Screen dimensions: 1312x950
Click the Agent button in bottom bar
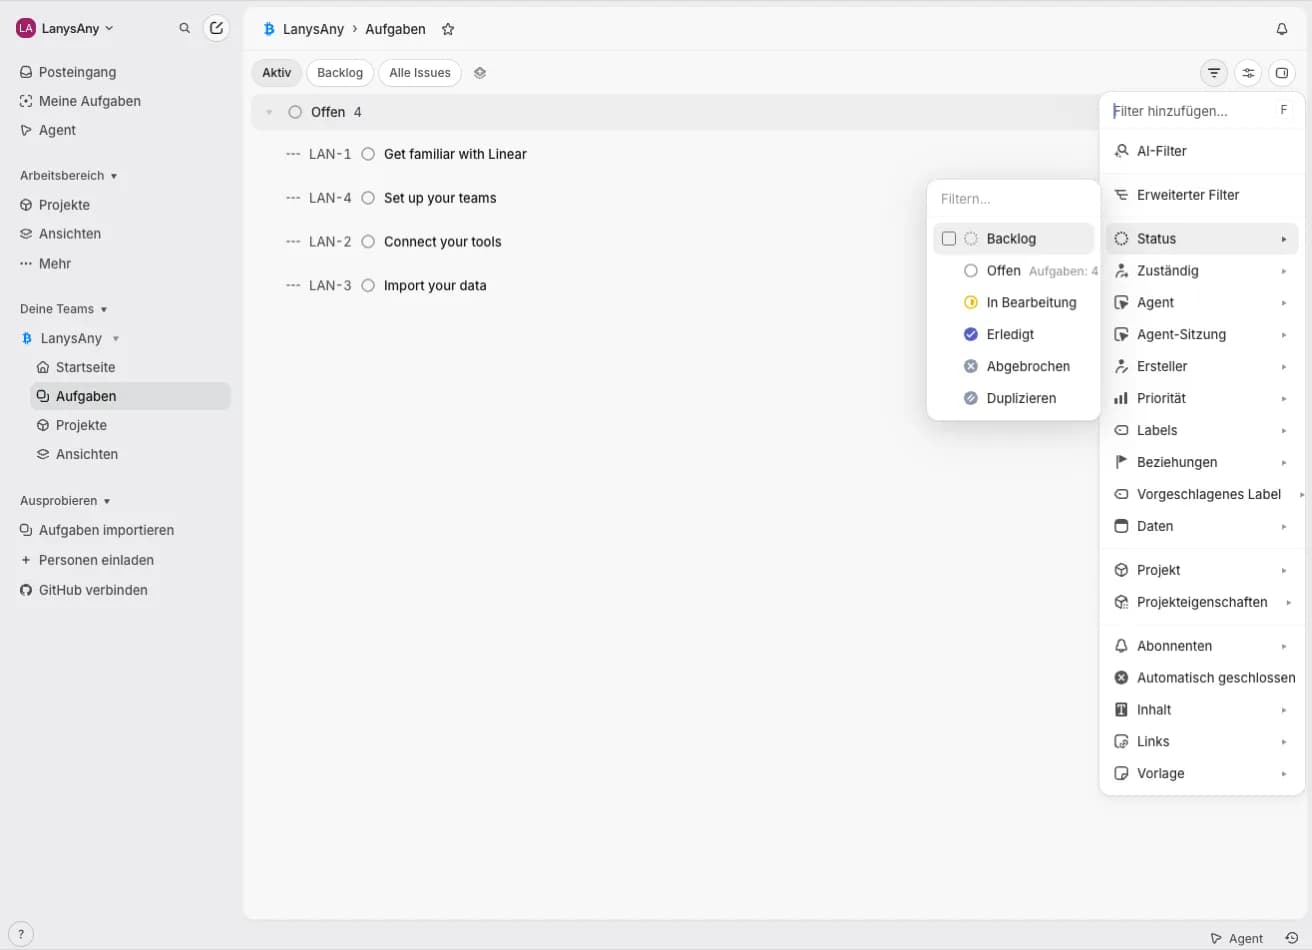coord(1237,938)
